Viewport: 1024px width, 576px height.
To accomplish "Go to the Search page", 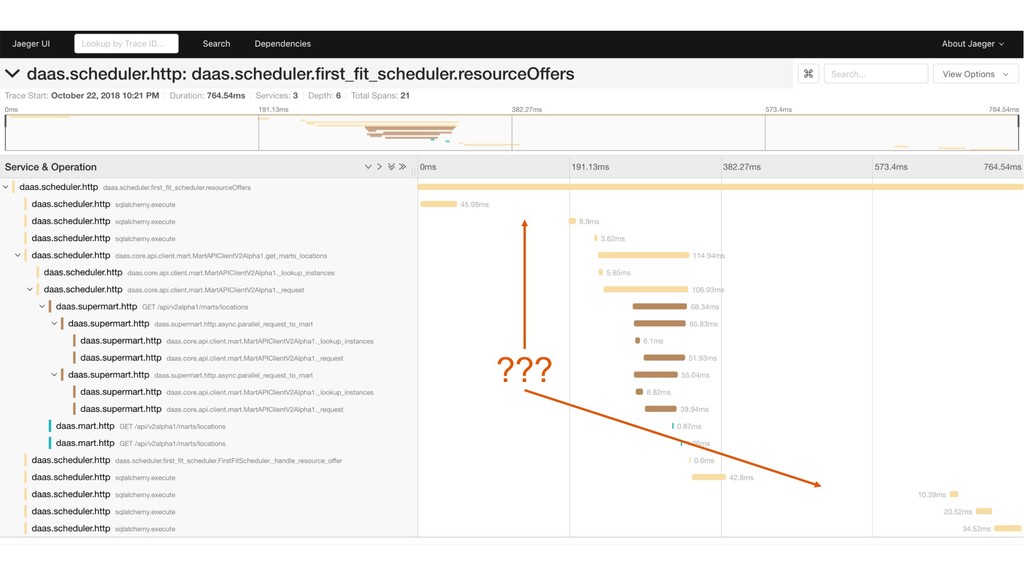I will click(216, 44).
